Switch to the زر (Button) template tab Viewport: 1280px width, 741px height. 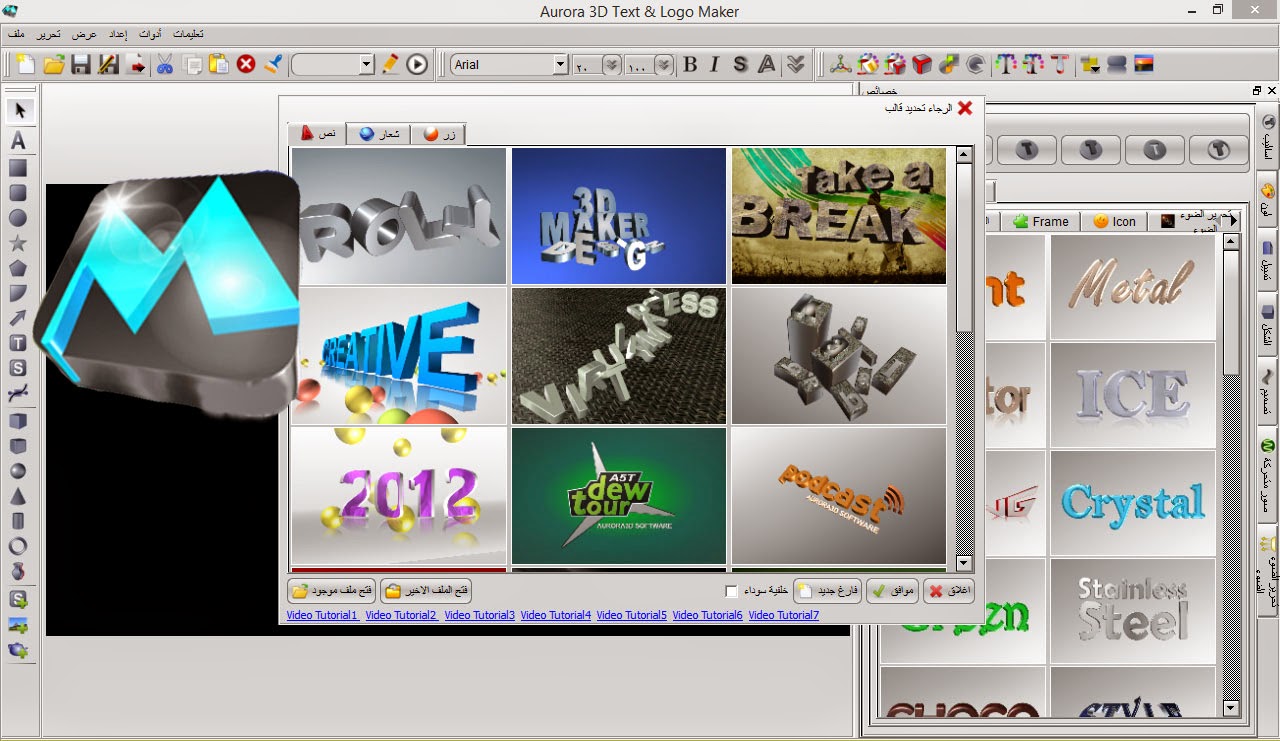click(x=439, y=134)
